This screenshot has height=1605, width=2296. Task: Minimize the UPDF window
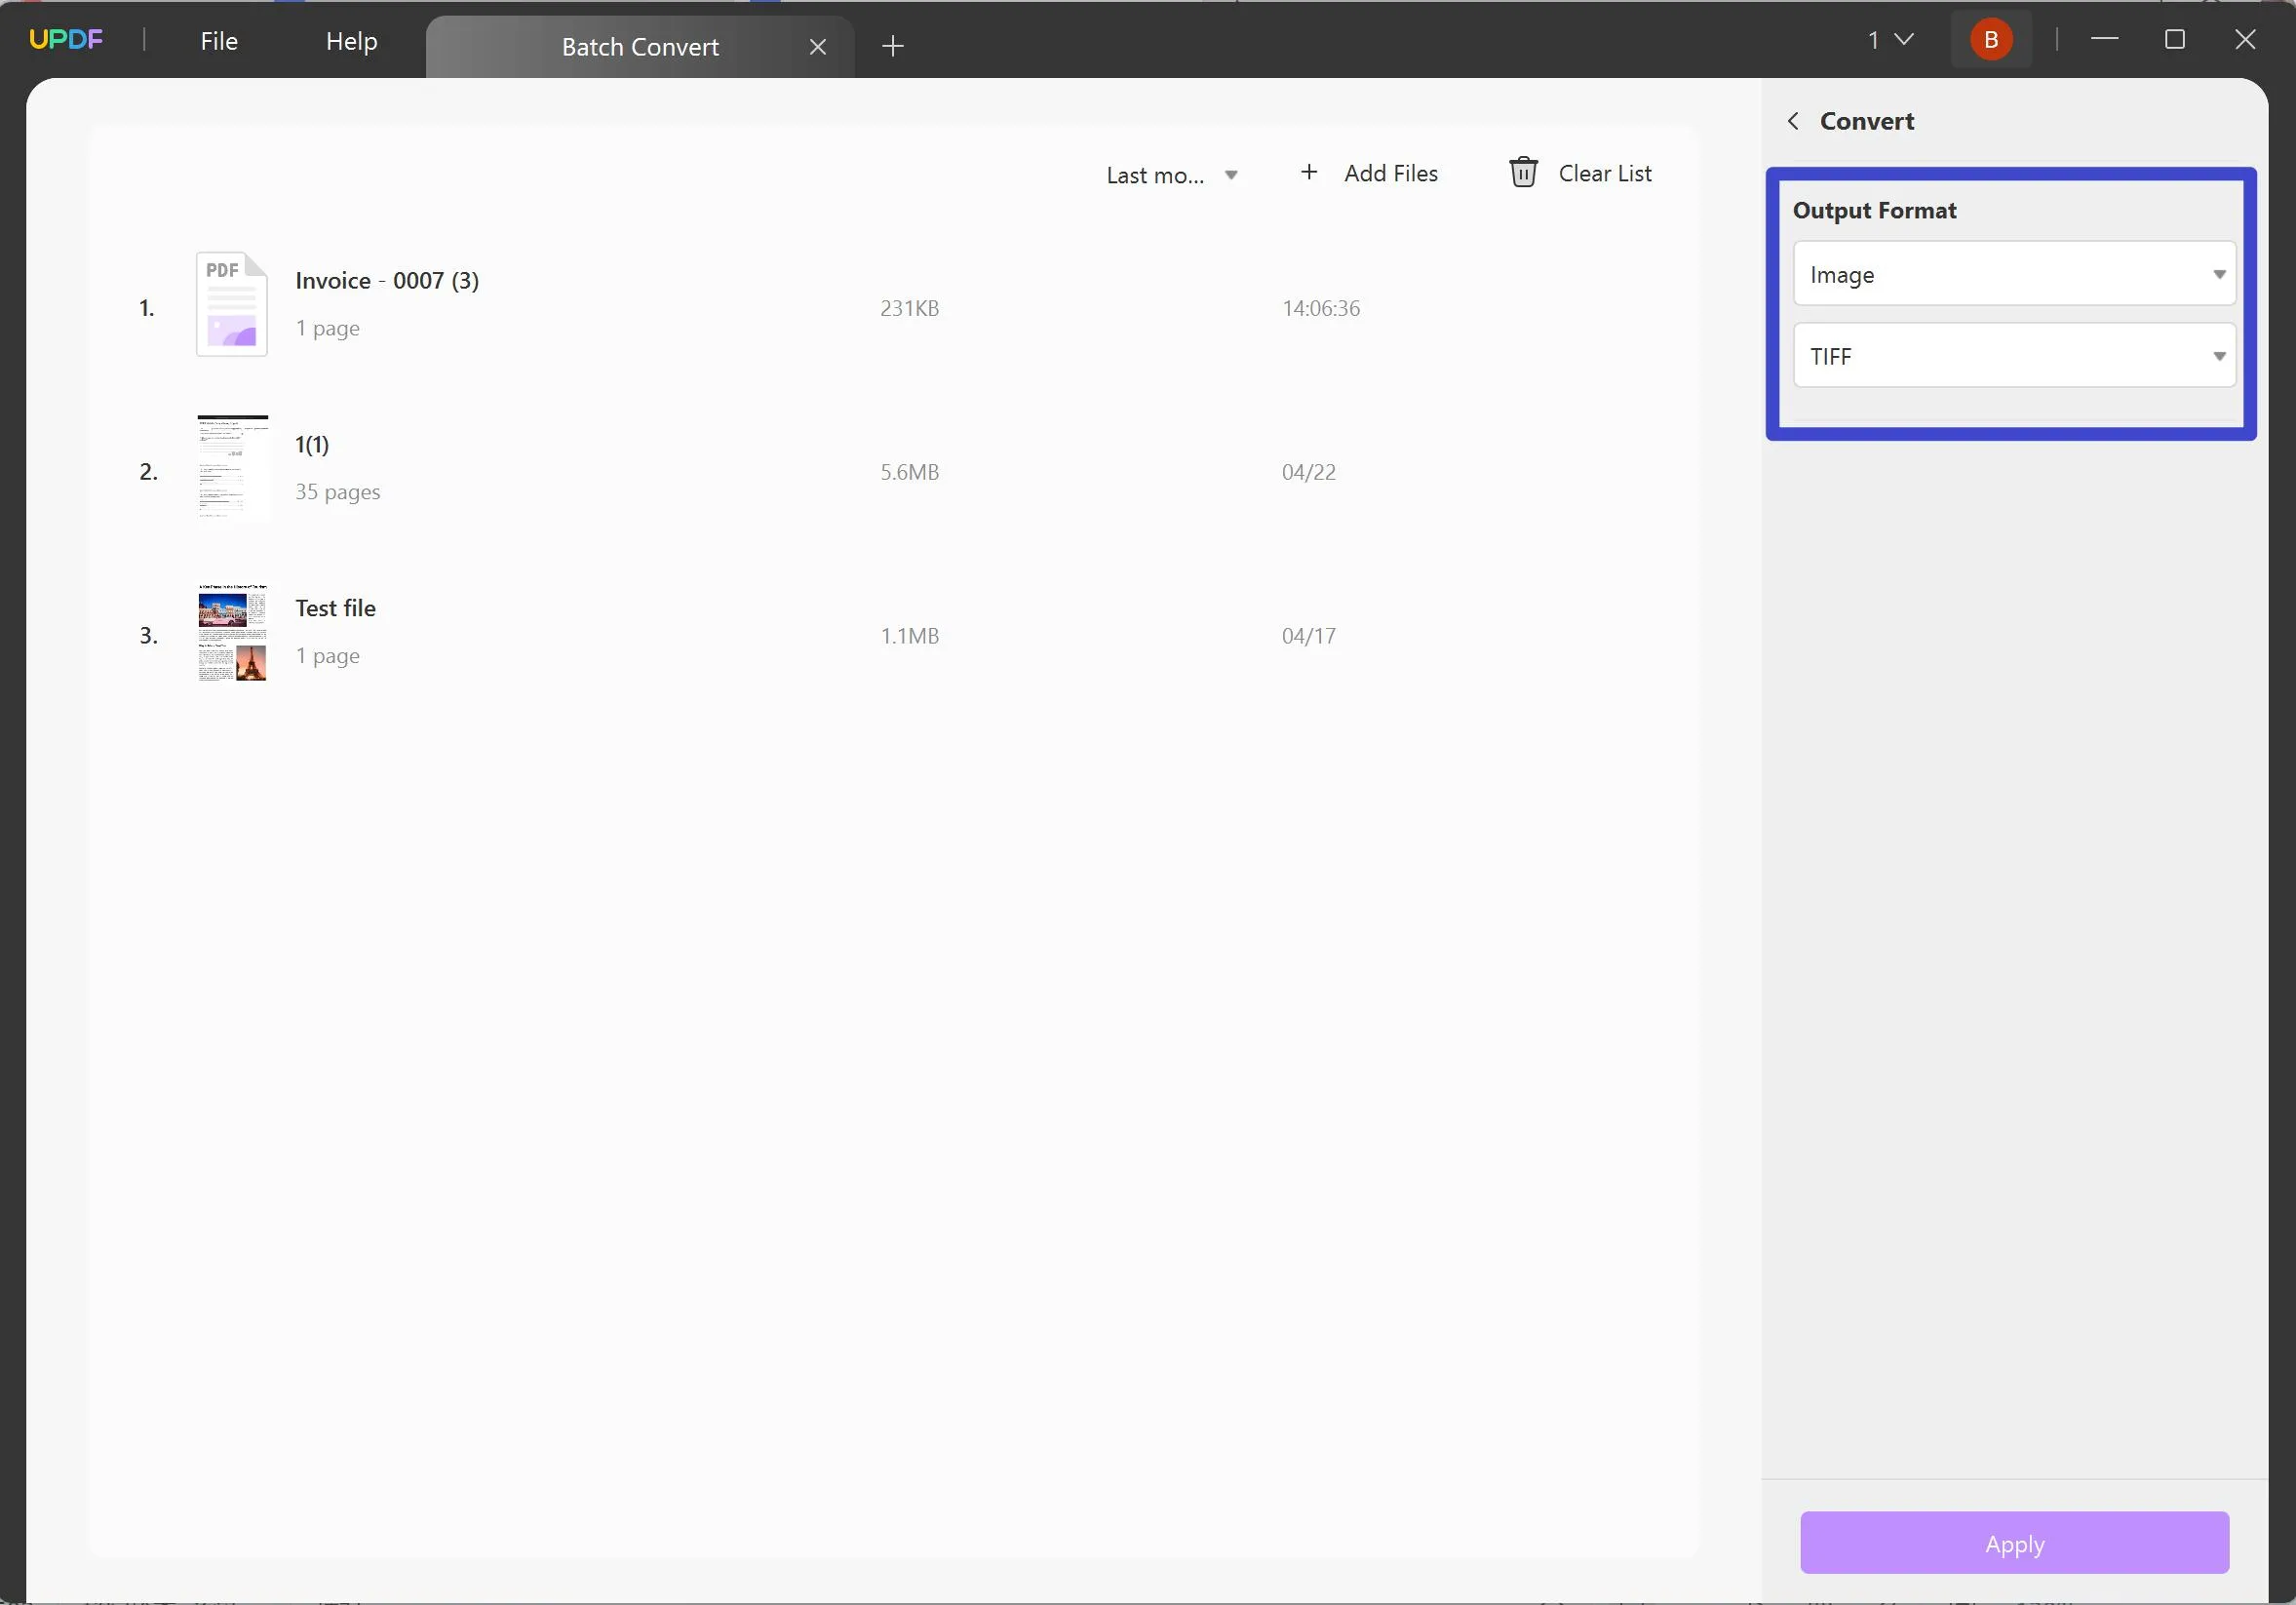2104,39
